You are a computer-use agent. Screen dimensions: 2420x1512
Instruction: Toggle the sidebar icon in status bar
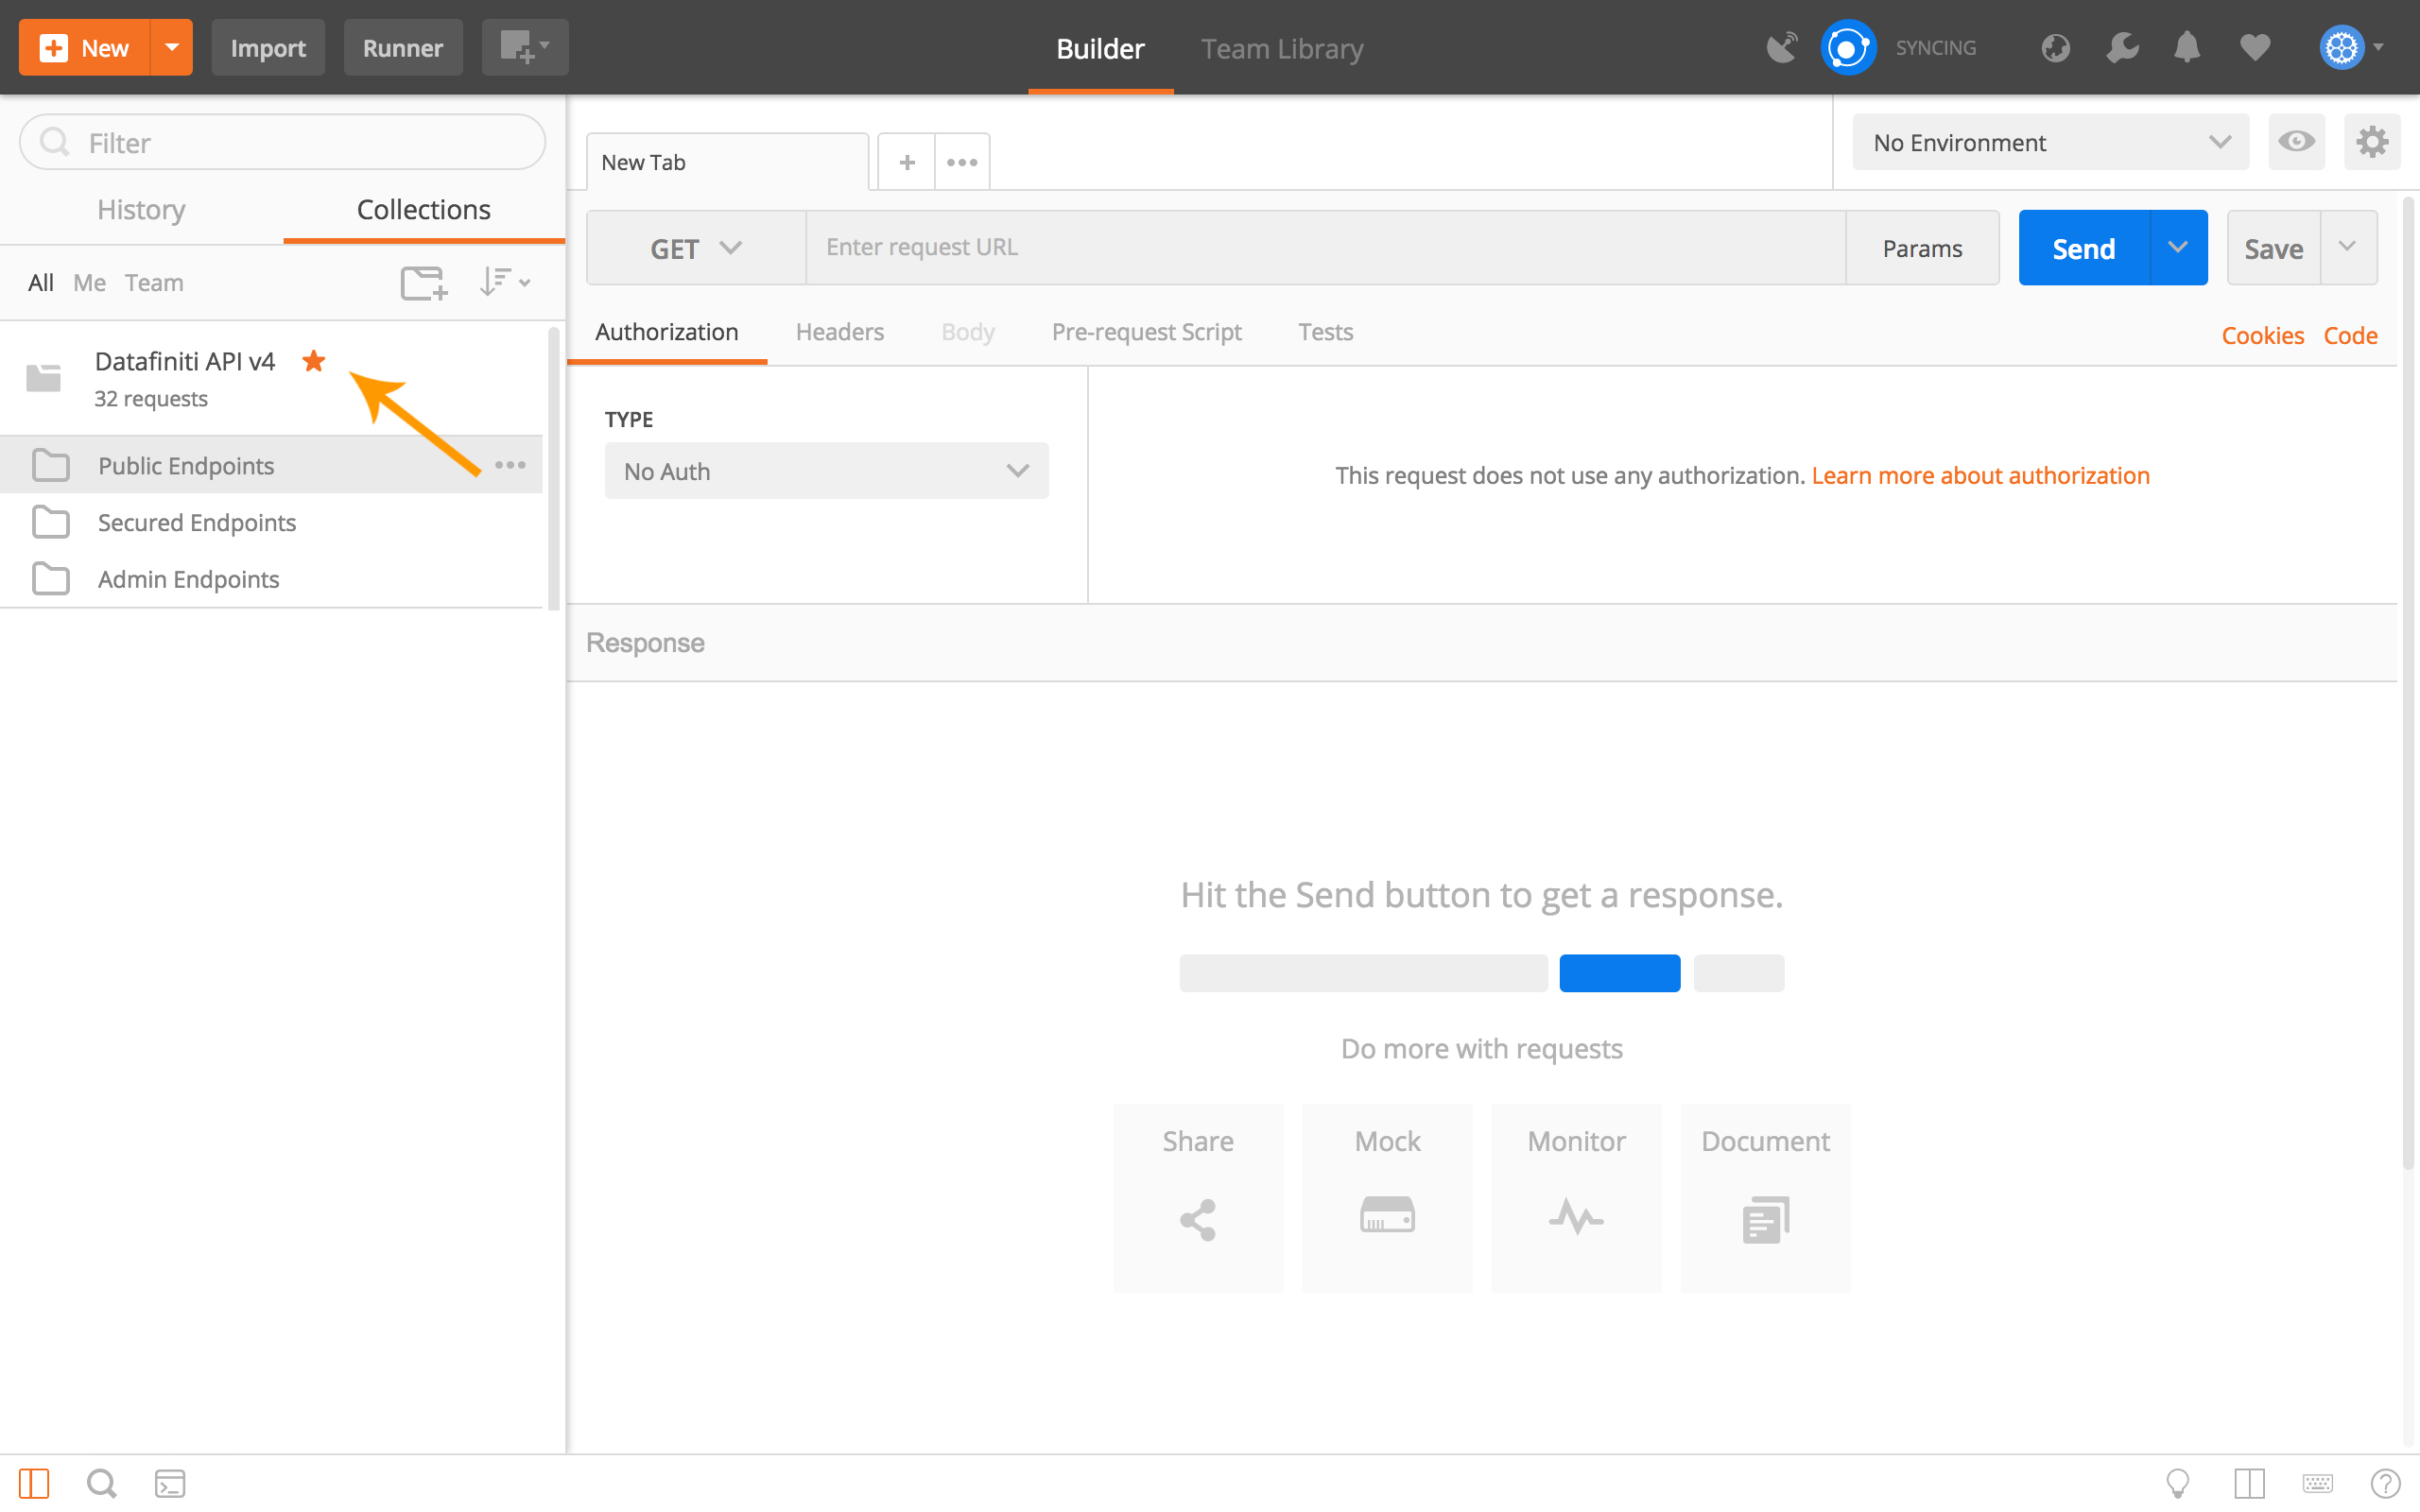34,1483
